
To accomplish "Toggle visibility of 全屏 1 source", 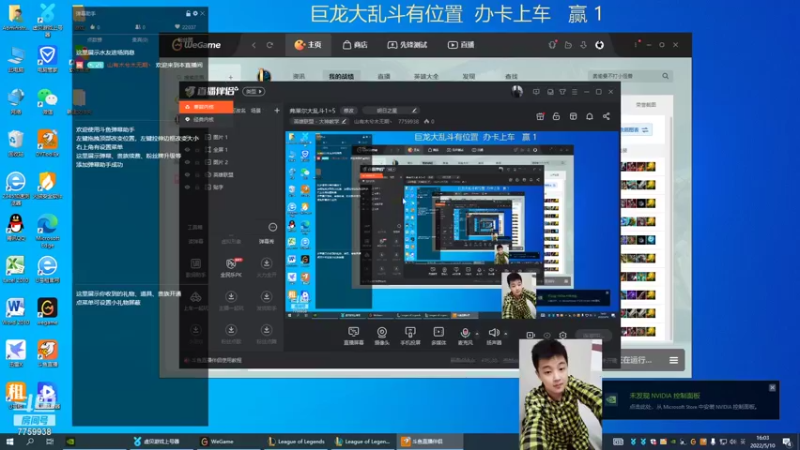I will click(x=187, y=149).
